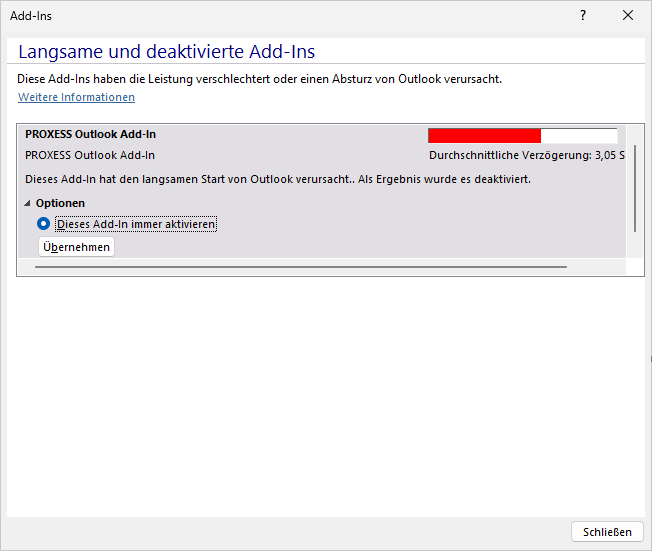Click the Add-Ins window title bar text

tap(31, 15)
